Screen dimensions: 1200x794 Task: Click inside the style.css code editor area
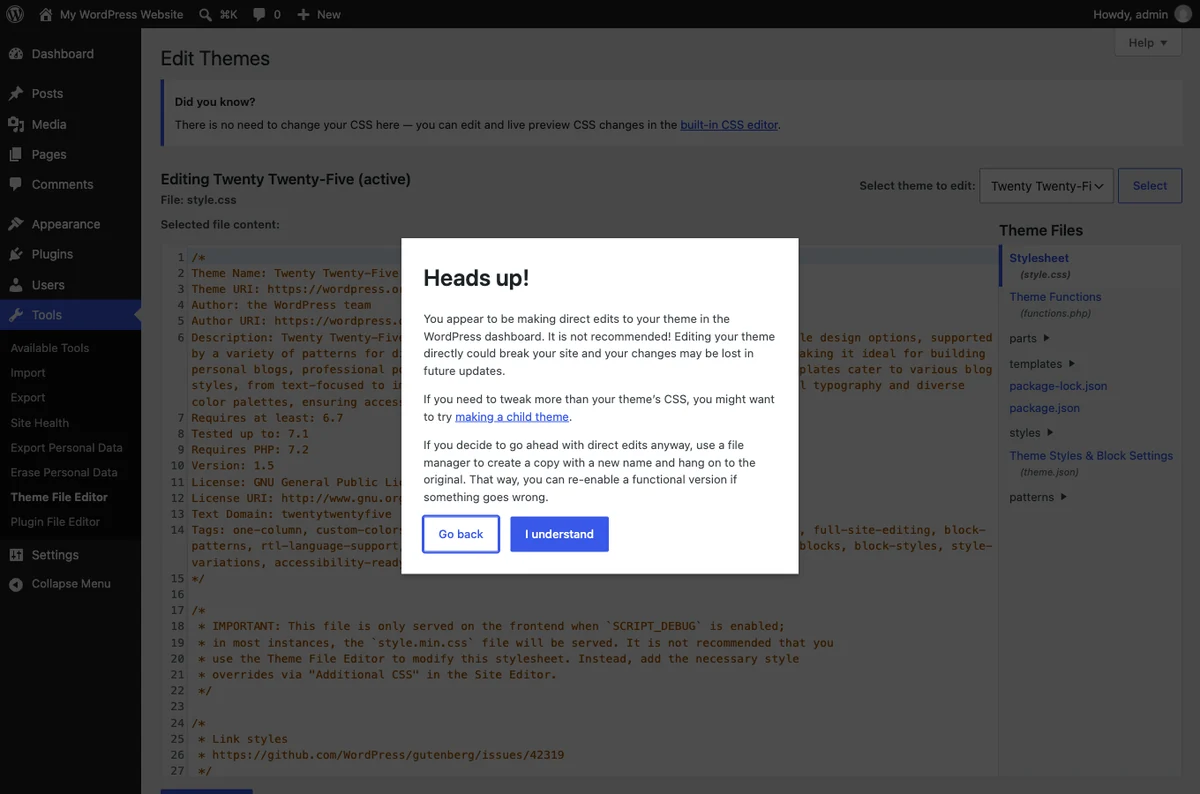click(x=578, y=510)
